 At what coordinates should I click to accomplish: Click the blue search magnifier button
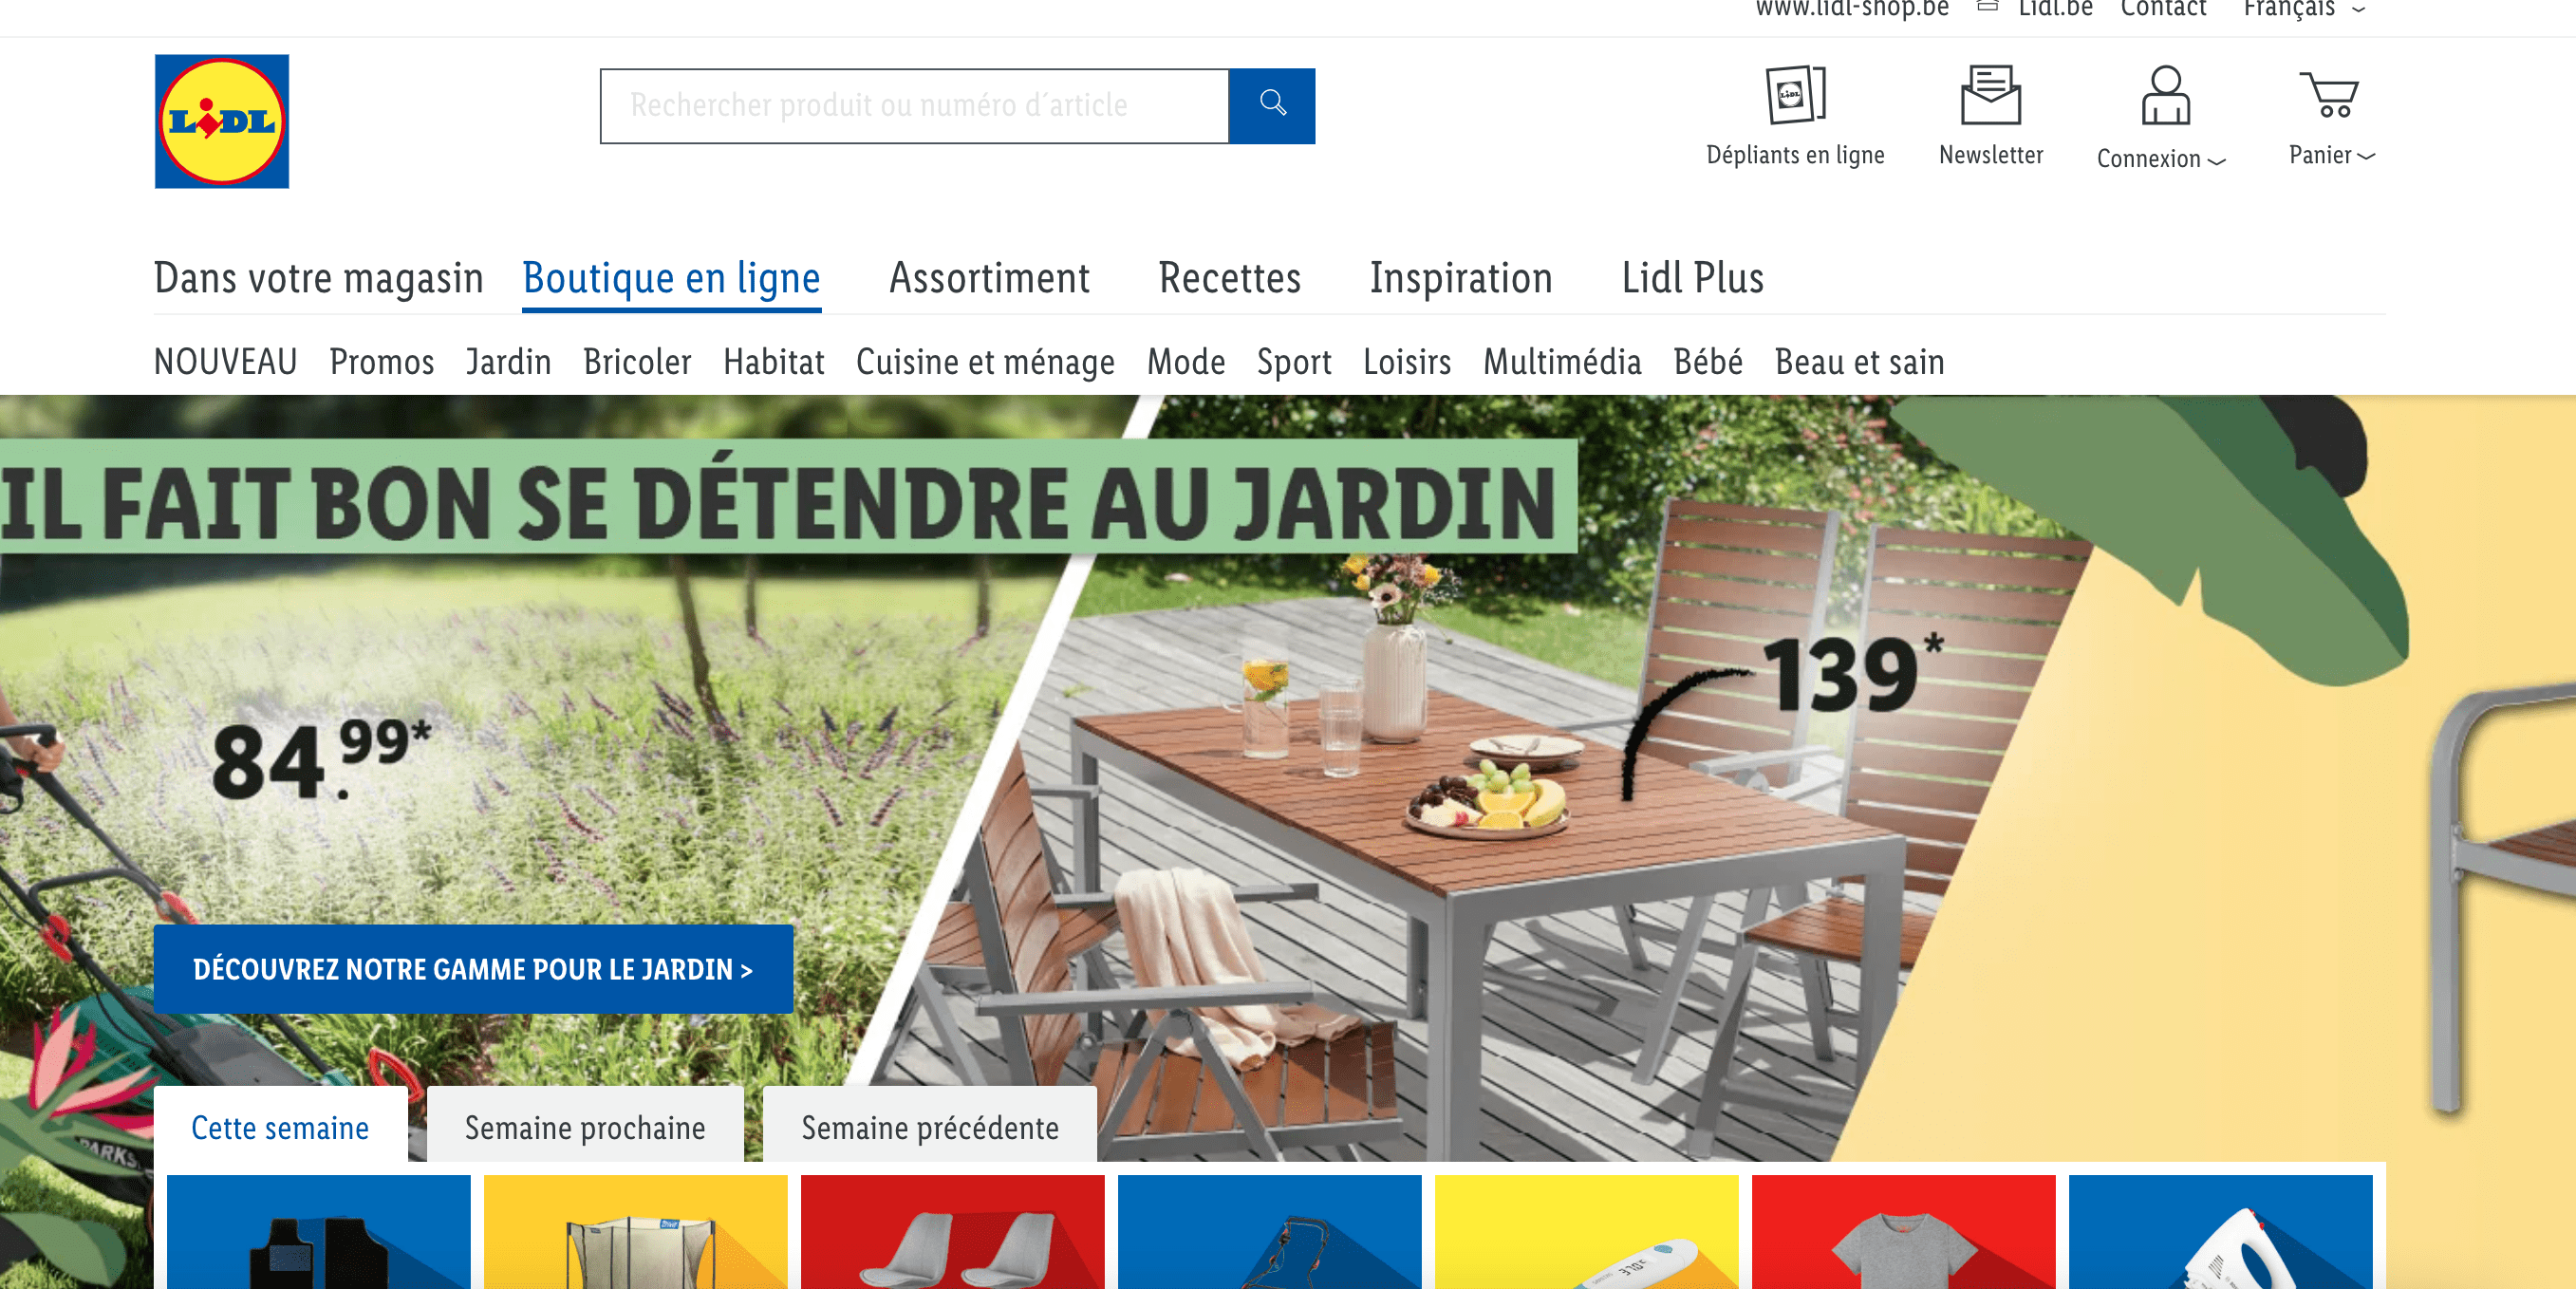(1271, 105)
